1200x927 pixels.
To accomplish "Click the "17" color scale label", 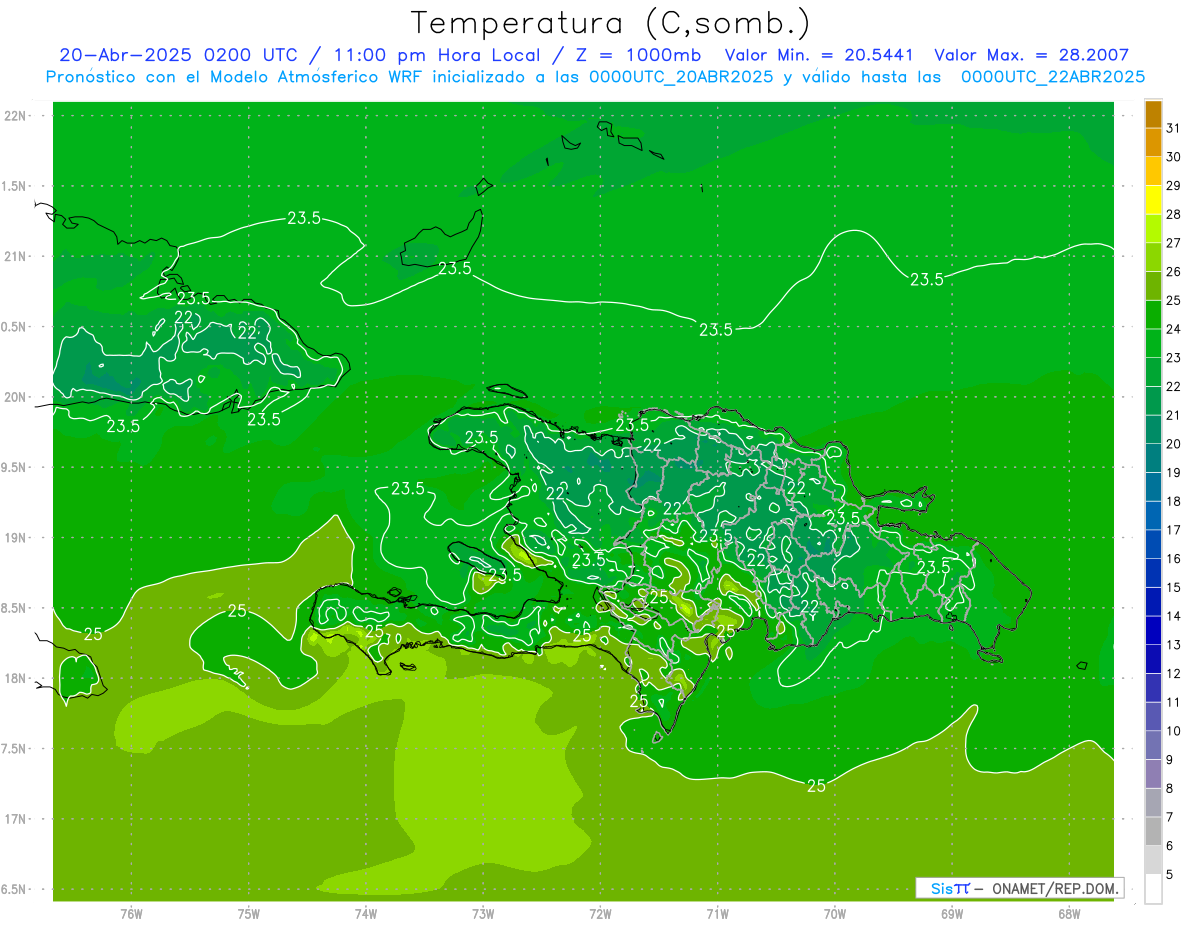I will click(x=1174, y=530).
